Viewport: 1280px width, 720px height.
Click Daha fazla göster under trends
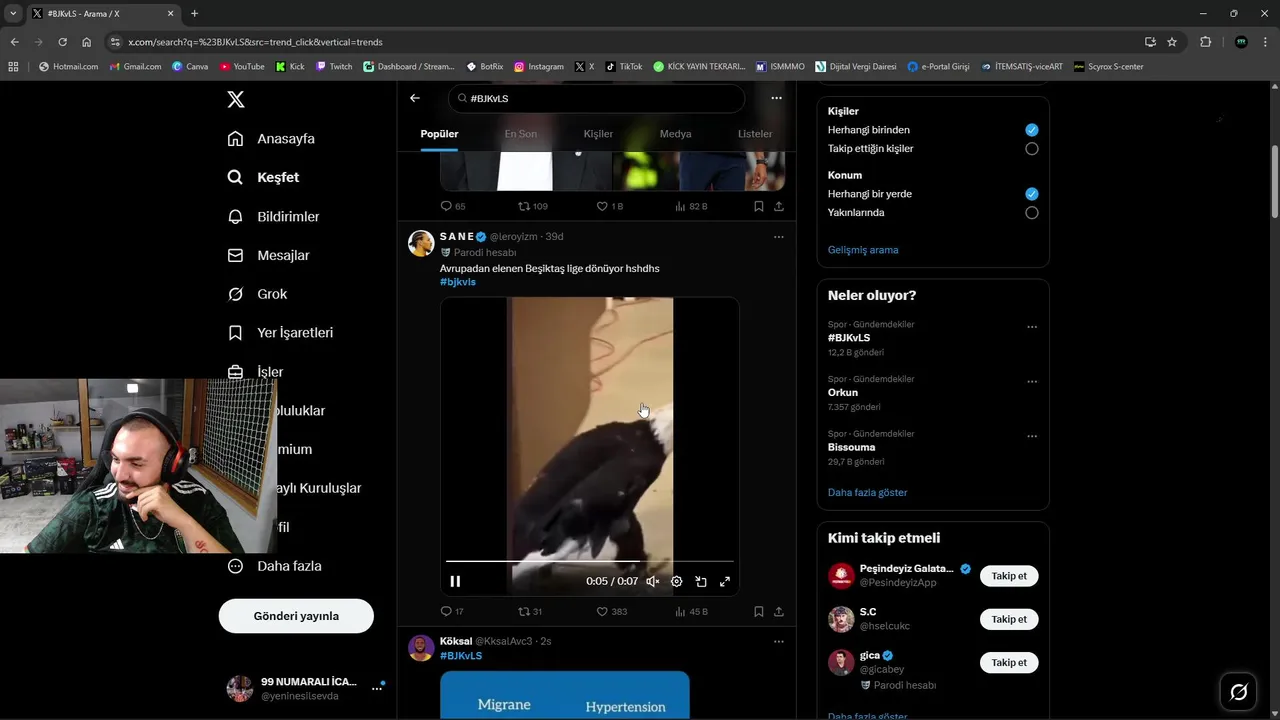click(867, 492)
